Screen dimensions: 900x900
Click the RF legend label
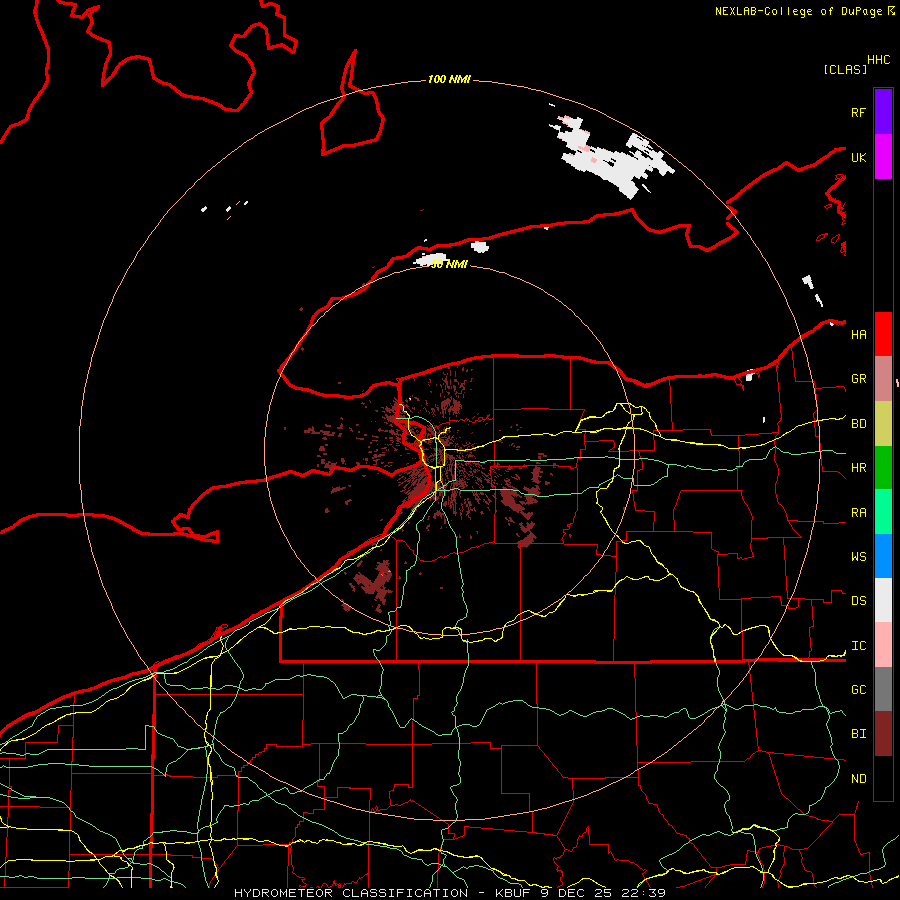tap(858, 112)
